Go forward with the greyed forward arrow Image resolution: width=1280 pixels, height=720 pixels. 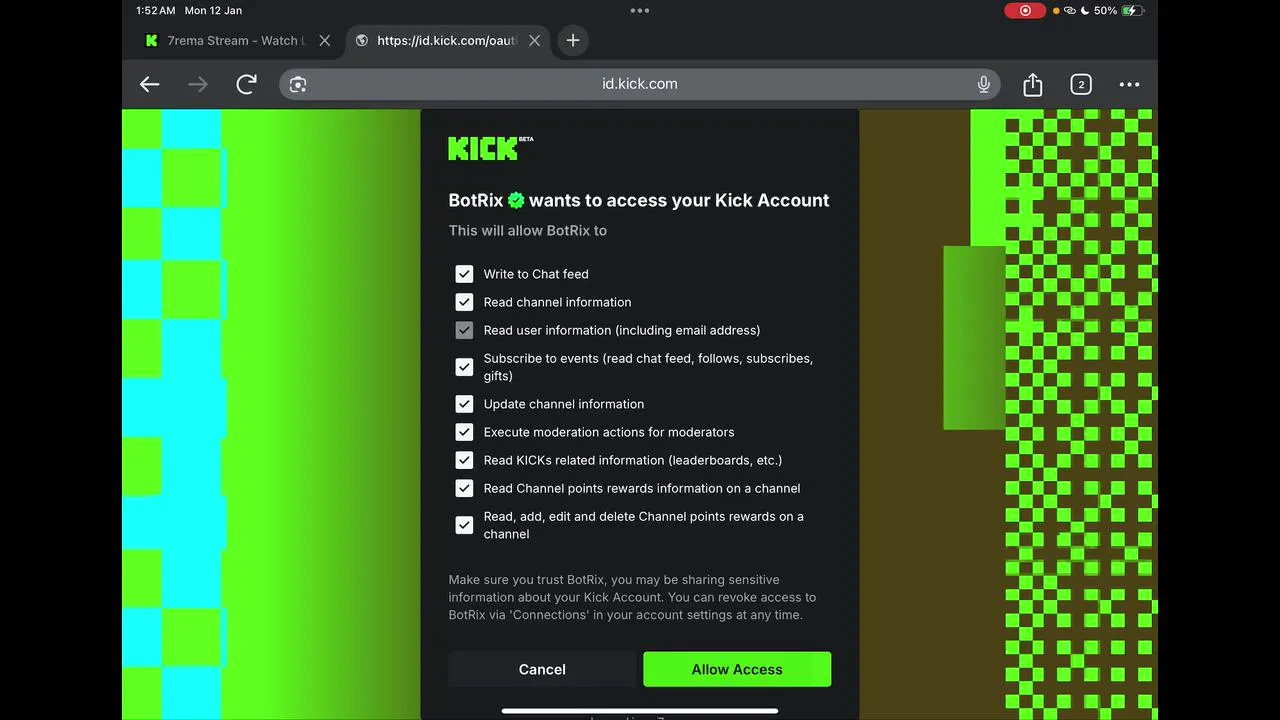(x=198, y=85)
